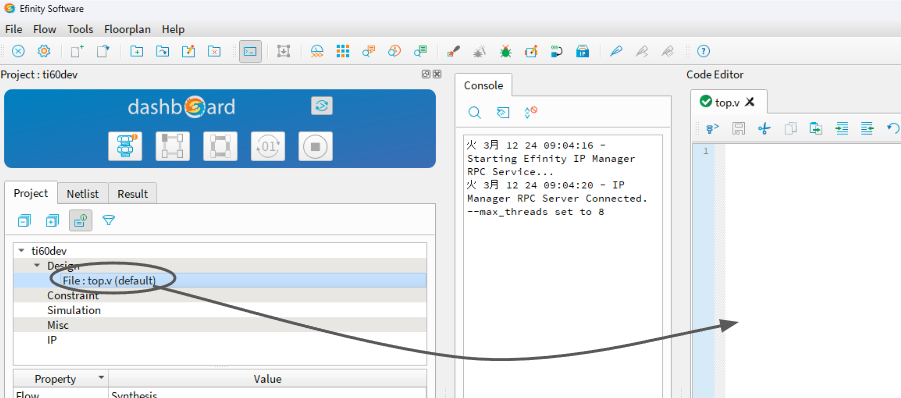Select the Misc tree item
The height and width of the screenshot is (398, 901).
pos(57,325)
